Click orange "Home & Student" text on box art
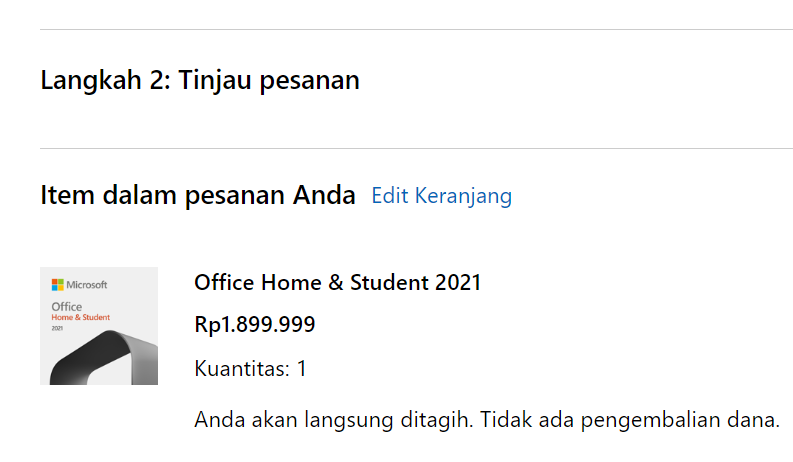Viewport: 793px width, 462px height. click(80, 317)
